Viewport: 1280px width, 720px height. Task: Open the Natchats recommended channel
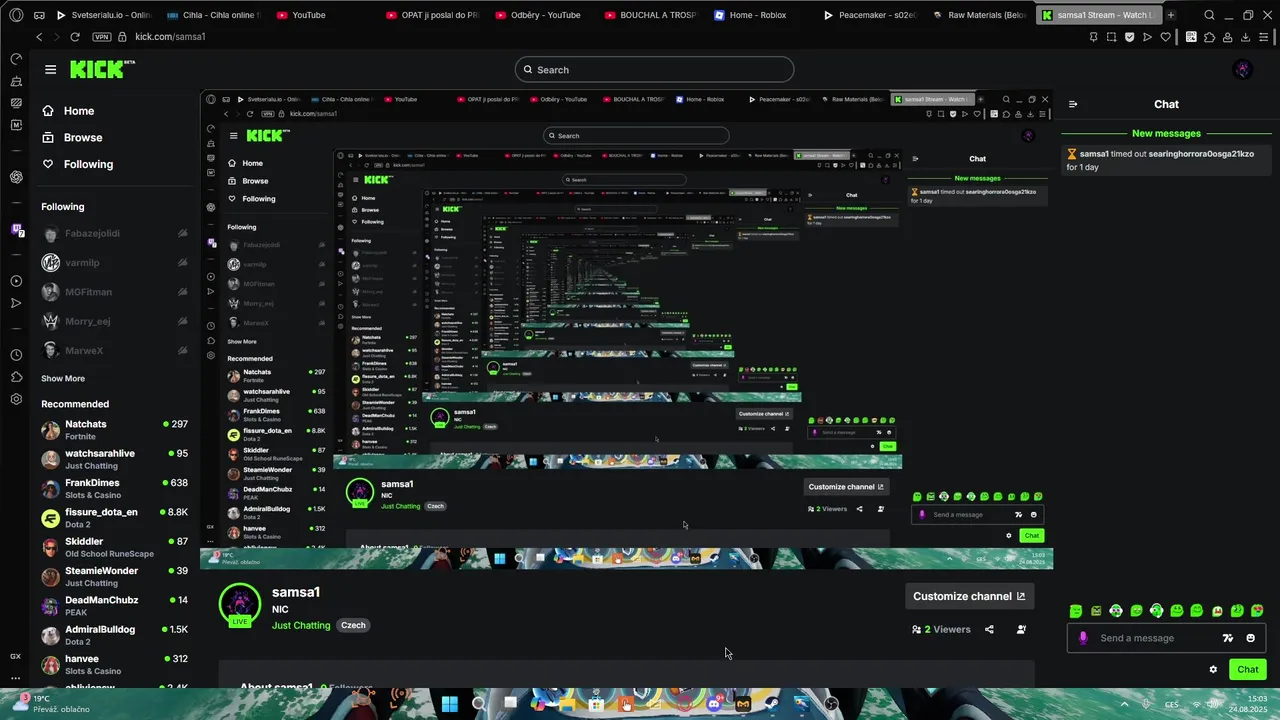click(x=114, y=430)
